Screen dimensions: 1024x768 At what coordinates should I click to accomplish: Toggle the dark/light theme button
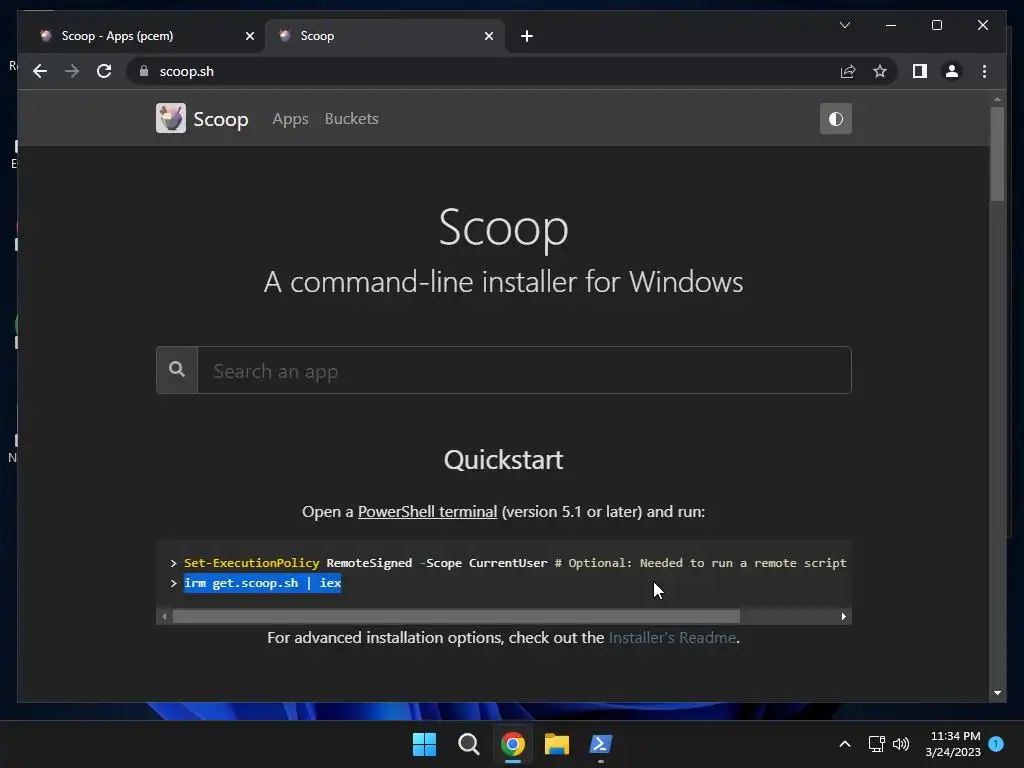click(x=835, y=119)
